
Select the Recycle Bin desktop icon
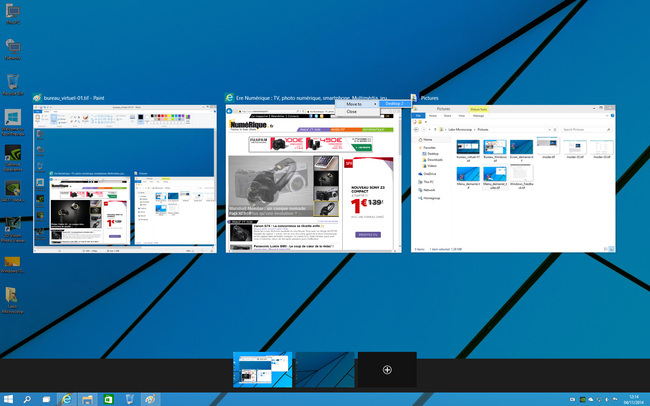13,85
